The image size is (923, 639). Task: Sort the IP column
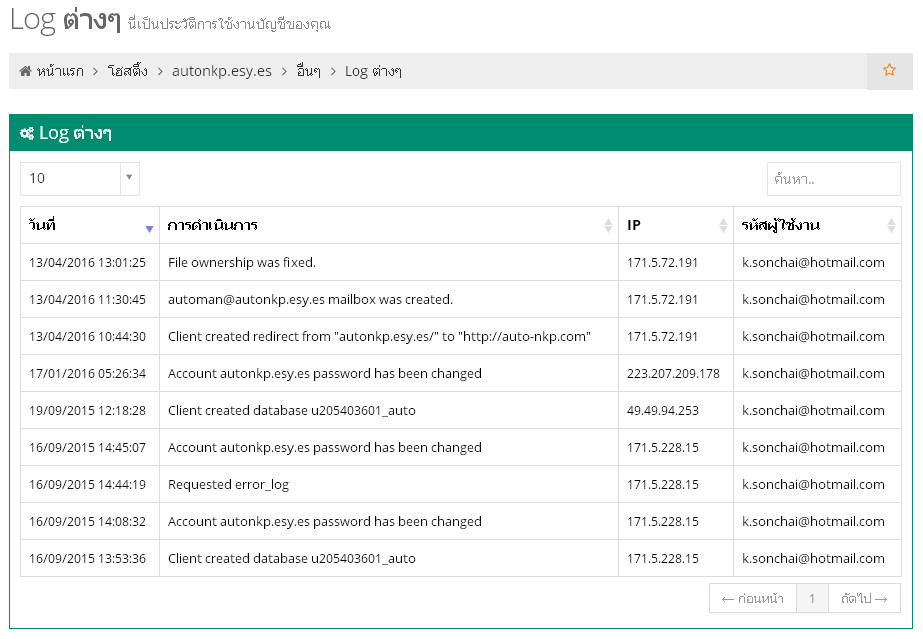pyautogui.click(x=723, y=226)
